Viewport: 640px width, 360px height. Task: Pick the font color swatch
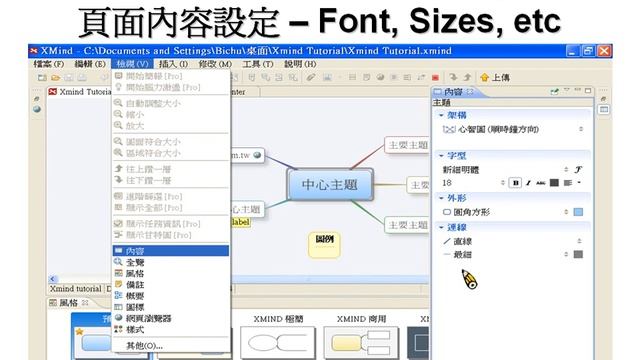[554, 183]
